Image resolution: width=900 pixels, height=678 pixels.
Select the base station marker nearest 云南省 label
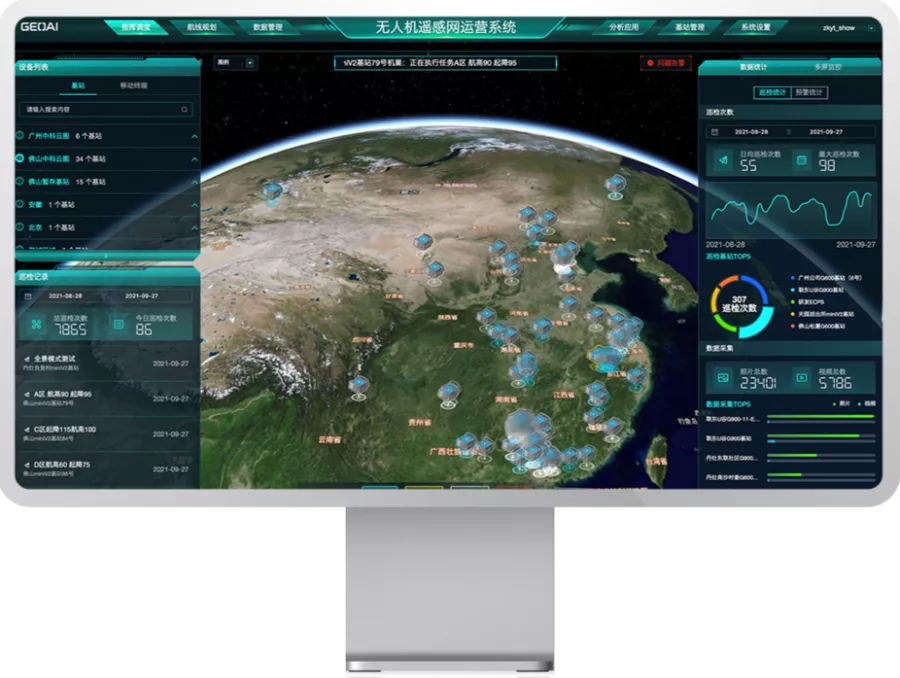[x=359, y=388]
